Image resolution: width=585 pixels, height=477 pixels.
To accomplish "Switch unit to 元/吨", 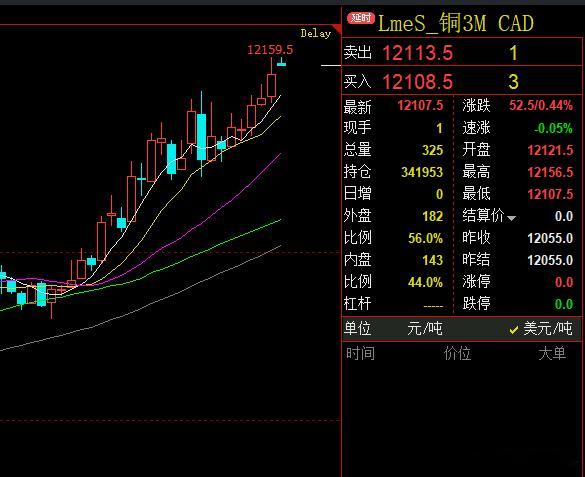I will point(425,329).
